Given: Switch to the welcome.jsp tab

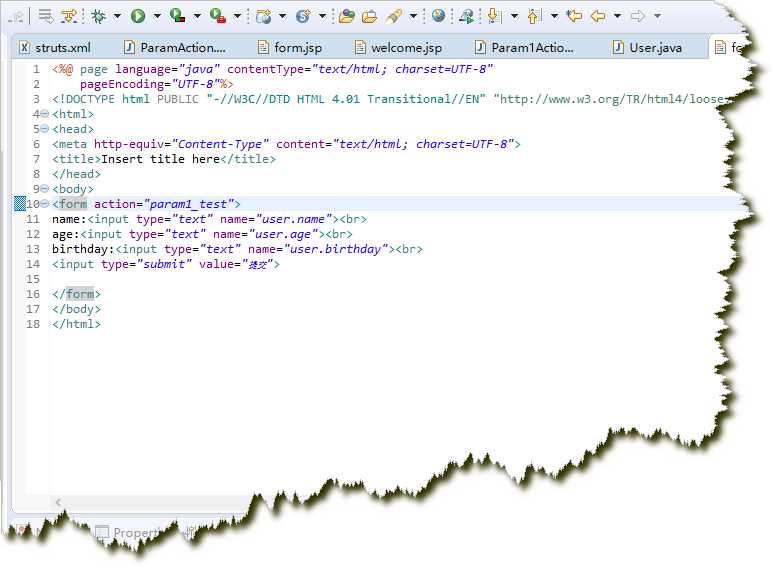Looking at the screenshot, I should pos(399,48).
